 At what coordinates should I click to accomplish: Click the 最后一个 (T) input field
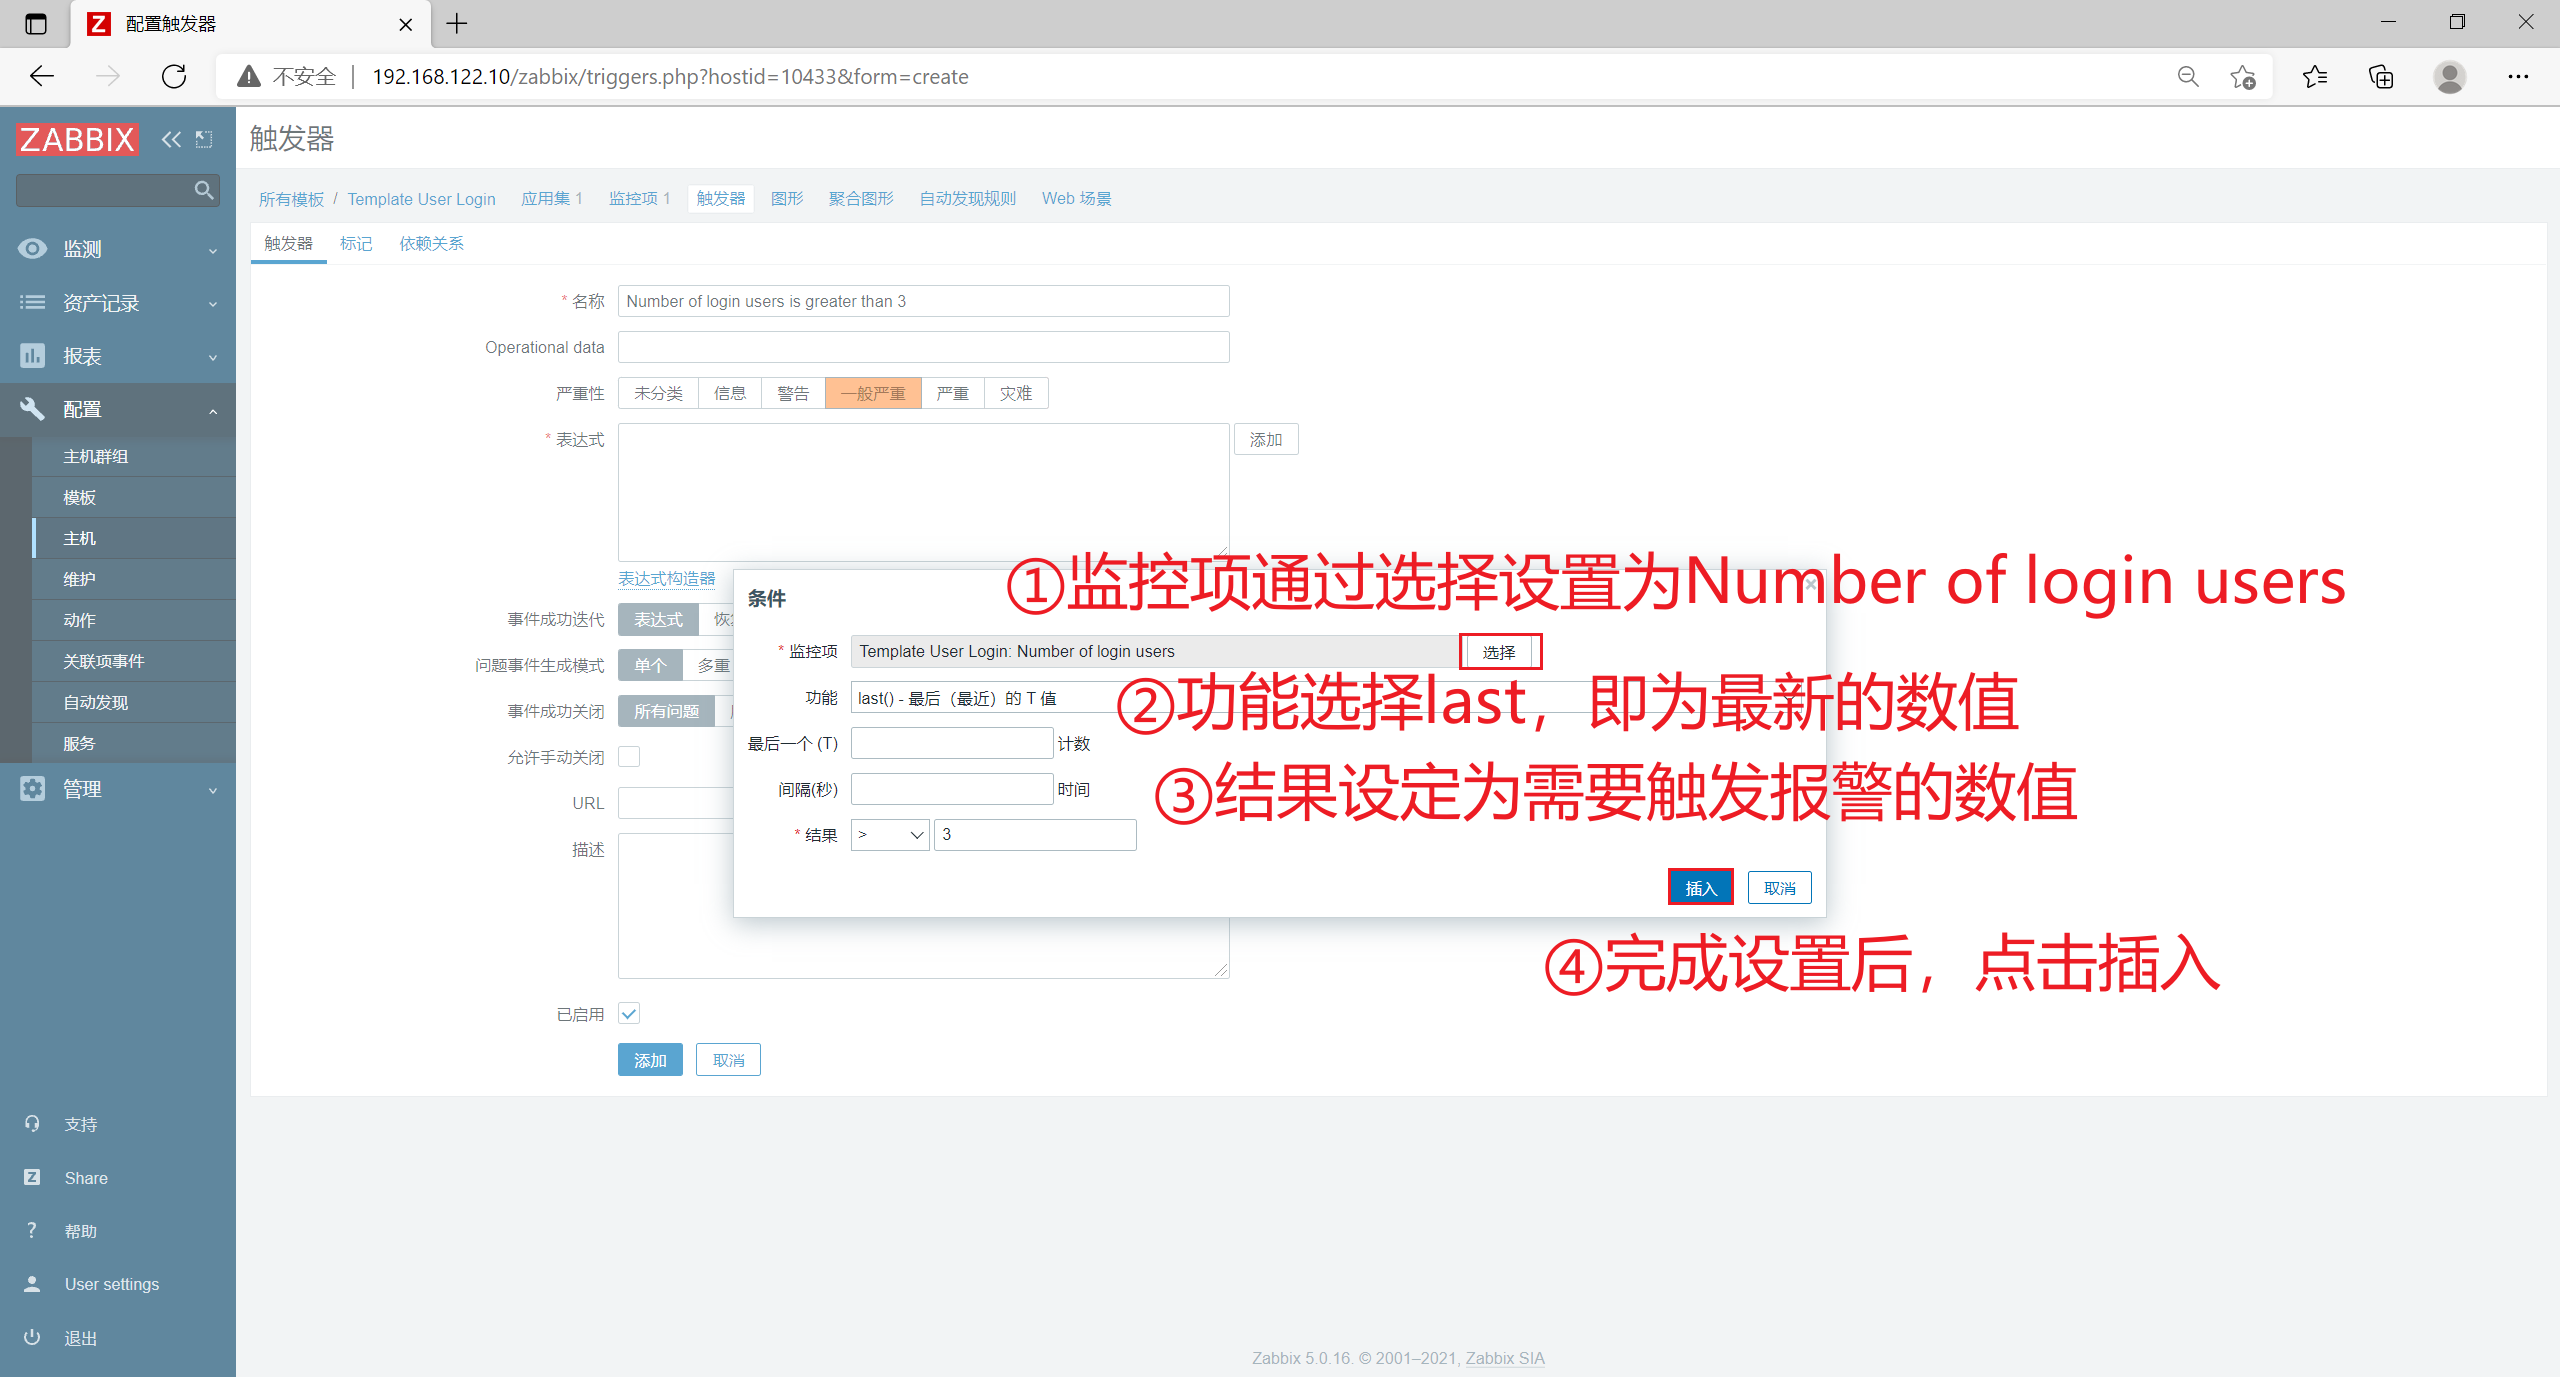(952, 743)
